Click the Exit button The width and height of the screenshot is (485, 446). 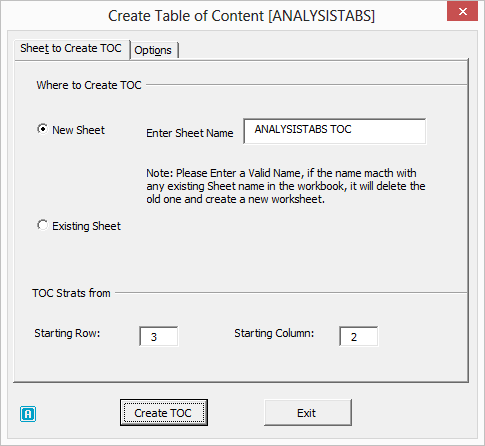coord(308,413)
